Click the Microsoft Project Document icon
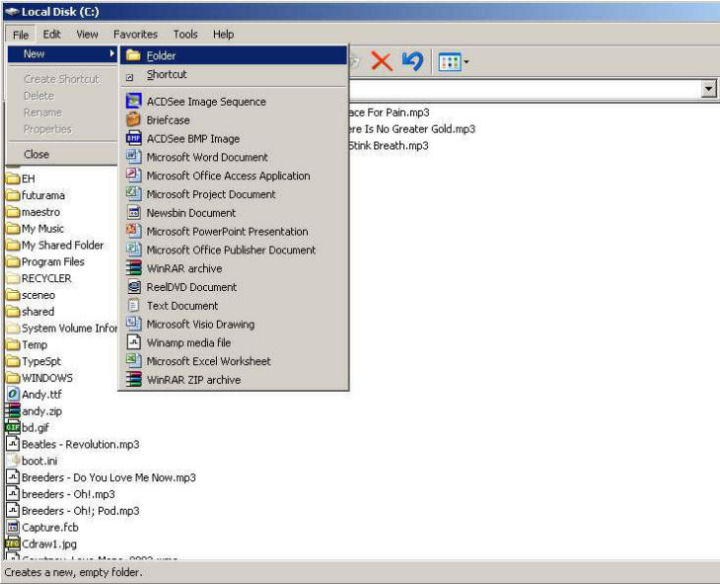 click(134, 194)
